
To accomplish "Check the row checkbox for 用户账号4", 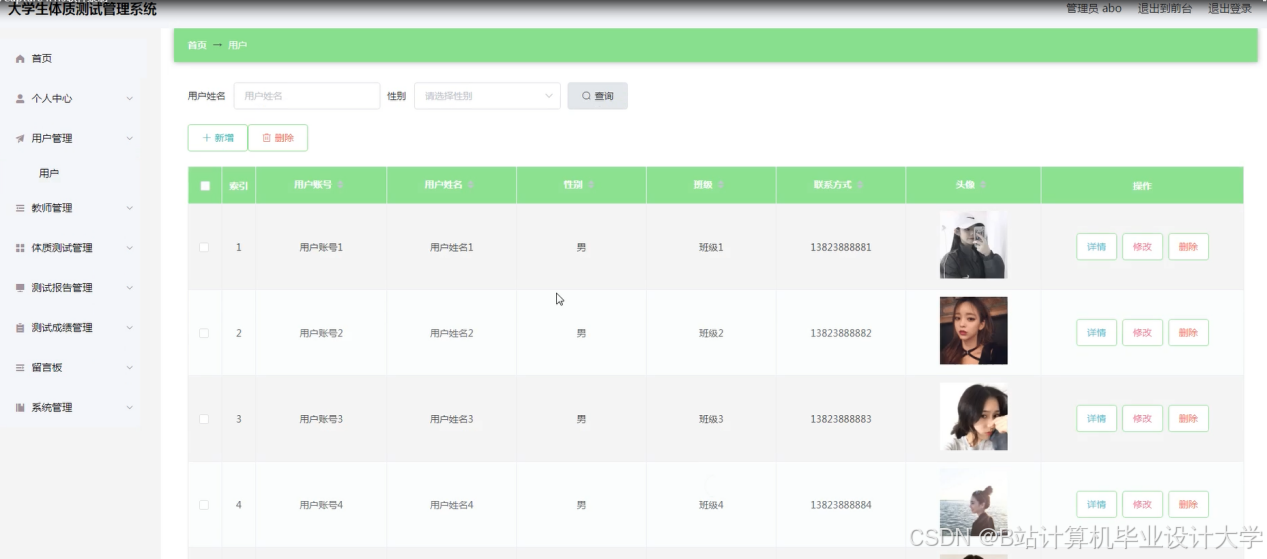I will [x=204, y=505].
